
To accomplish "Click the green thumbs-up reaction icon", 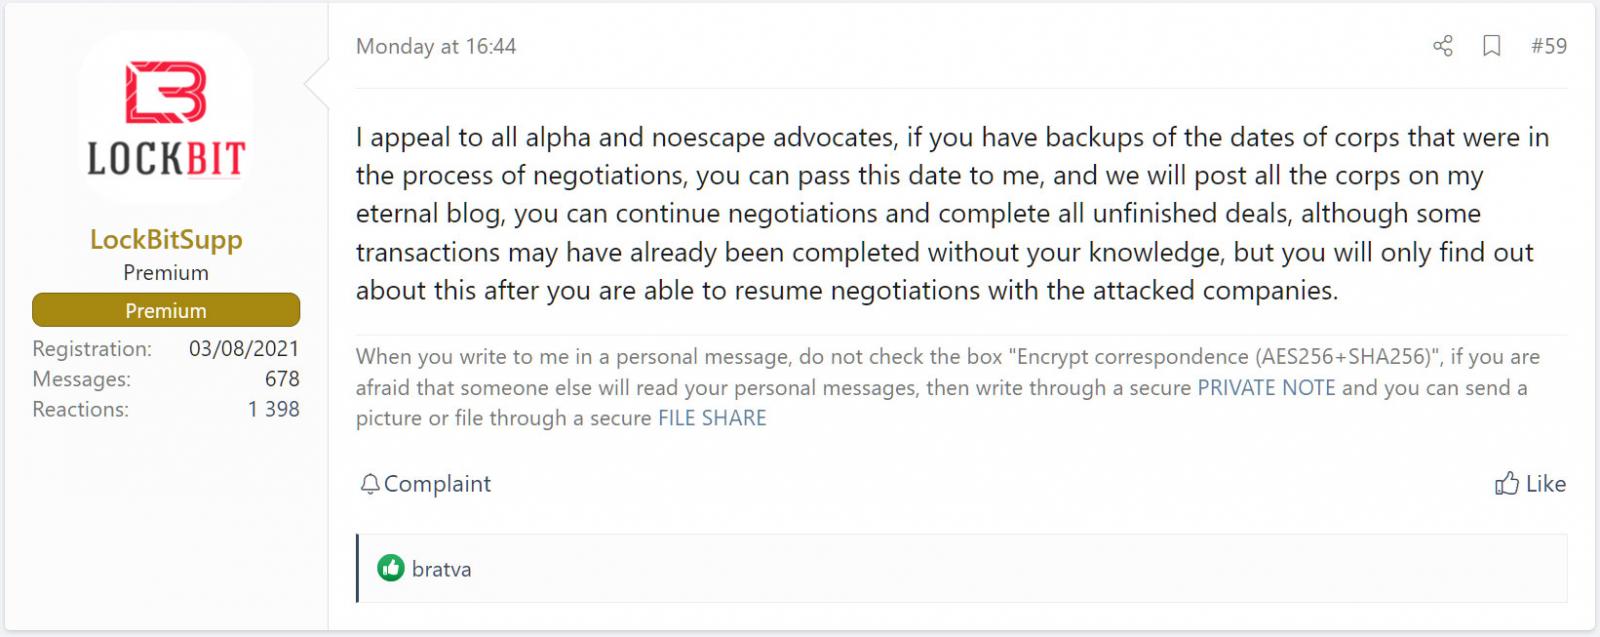I will (x=390, y=568).
